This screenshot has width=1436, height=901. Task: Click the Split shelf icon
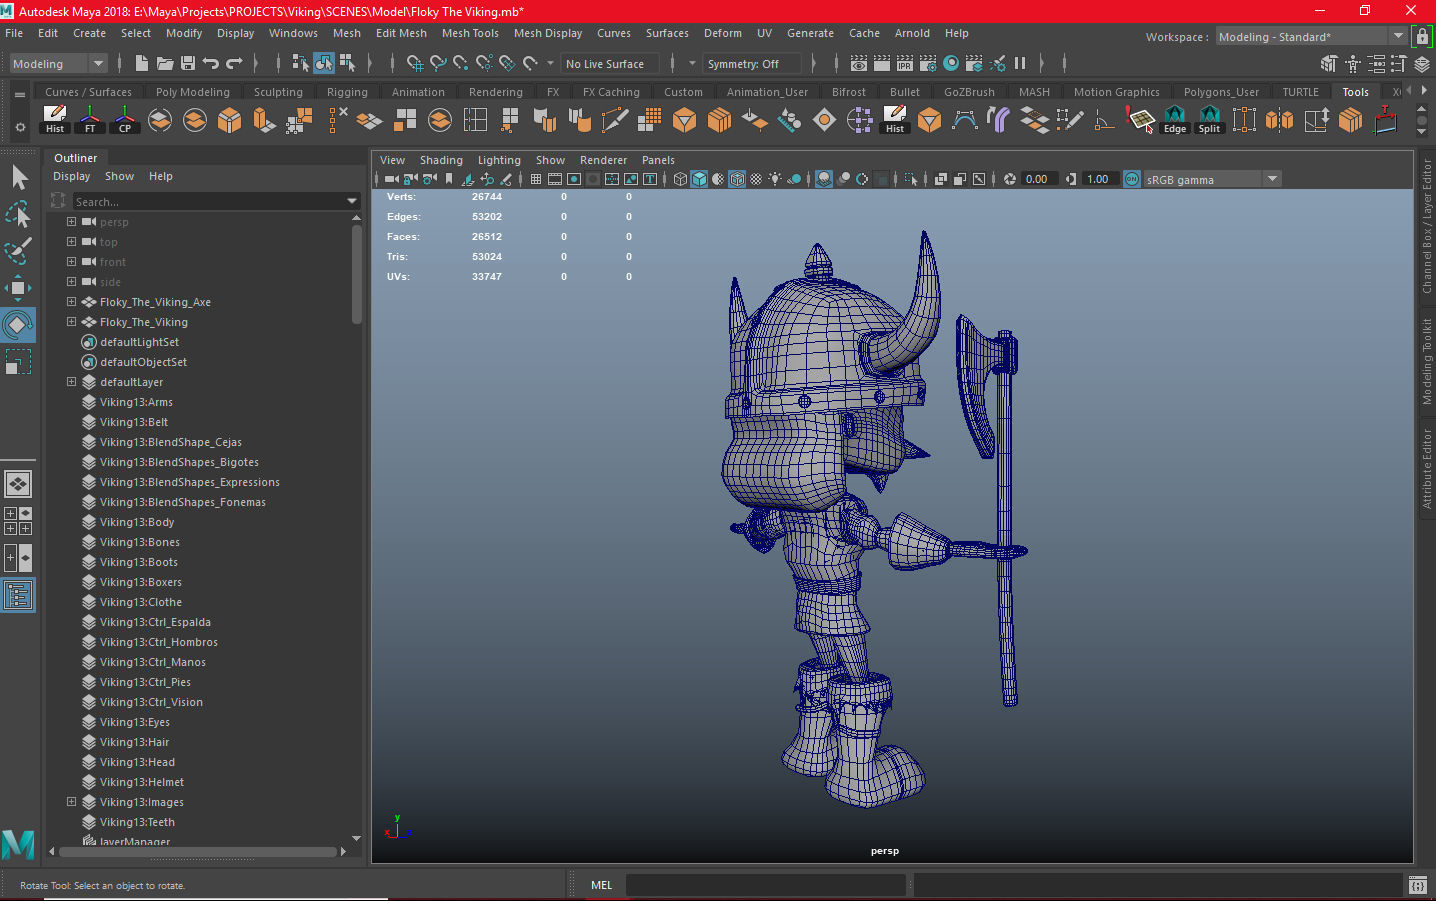(x=1210, y=120)
